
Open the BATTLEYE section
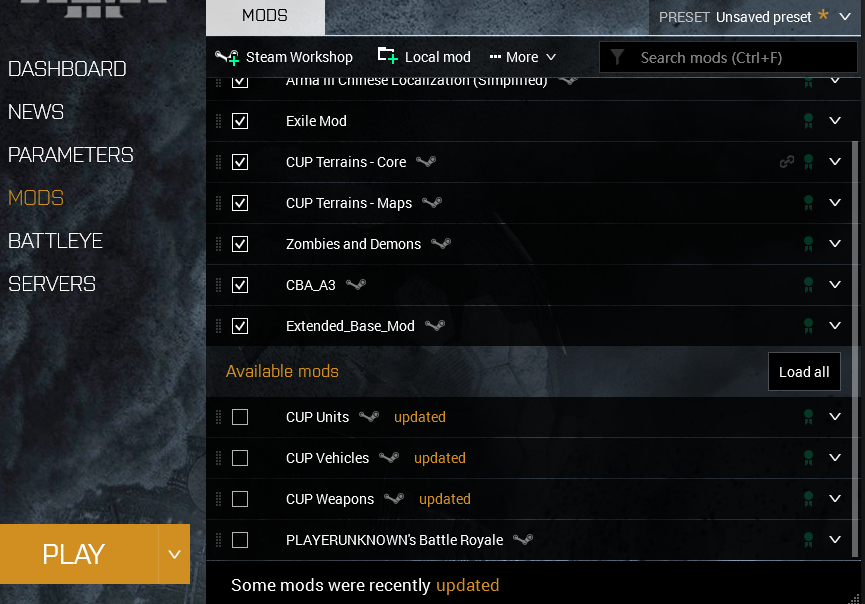tap(55, 241)
